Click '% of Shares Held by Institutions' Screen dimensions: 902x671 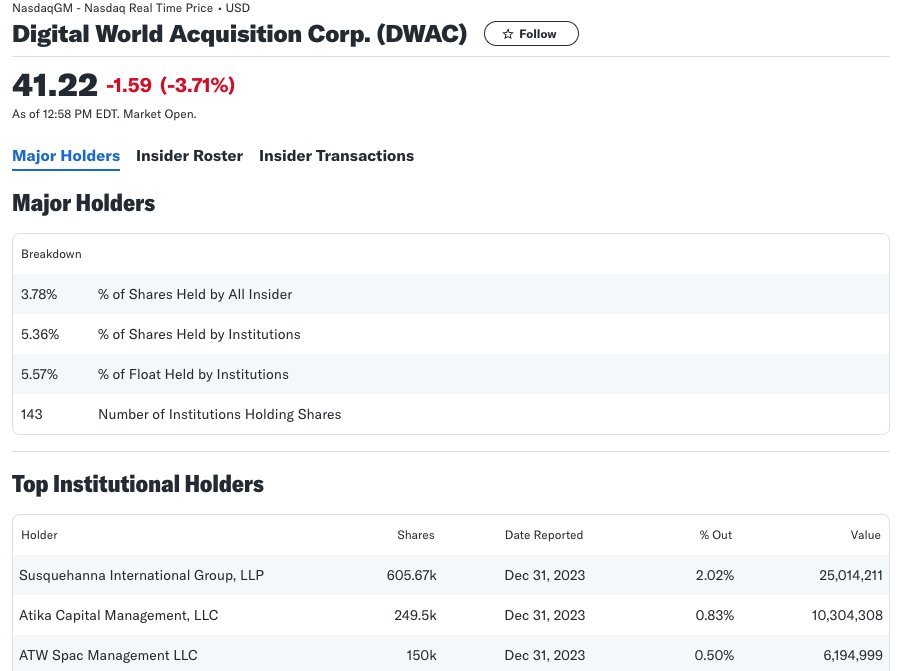click(199, 334)
